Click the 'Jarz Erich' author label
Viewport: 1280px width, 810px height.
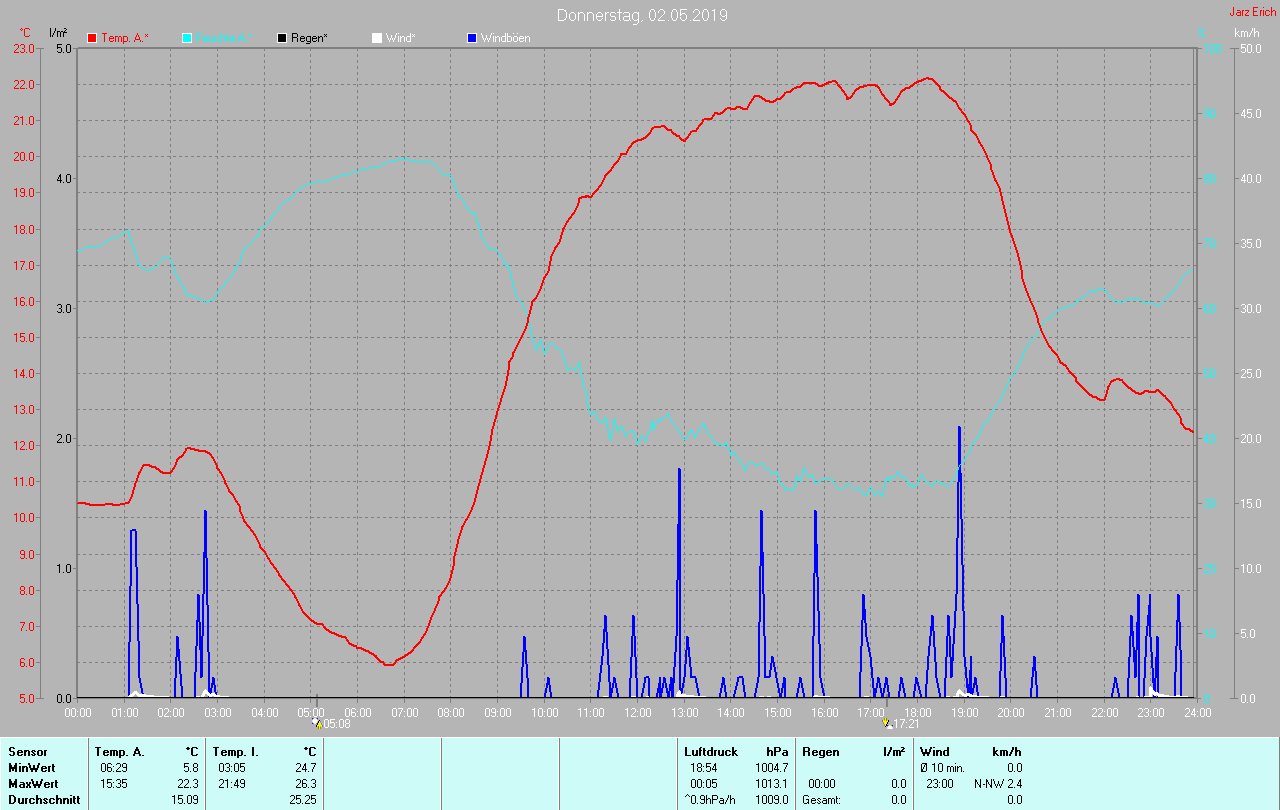(x=1252, y=12)
